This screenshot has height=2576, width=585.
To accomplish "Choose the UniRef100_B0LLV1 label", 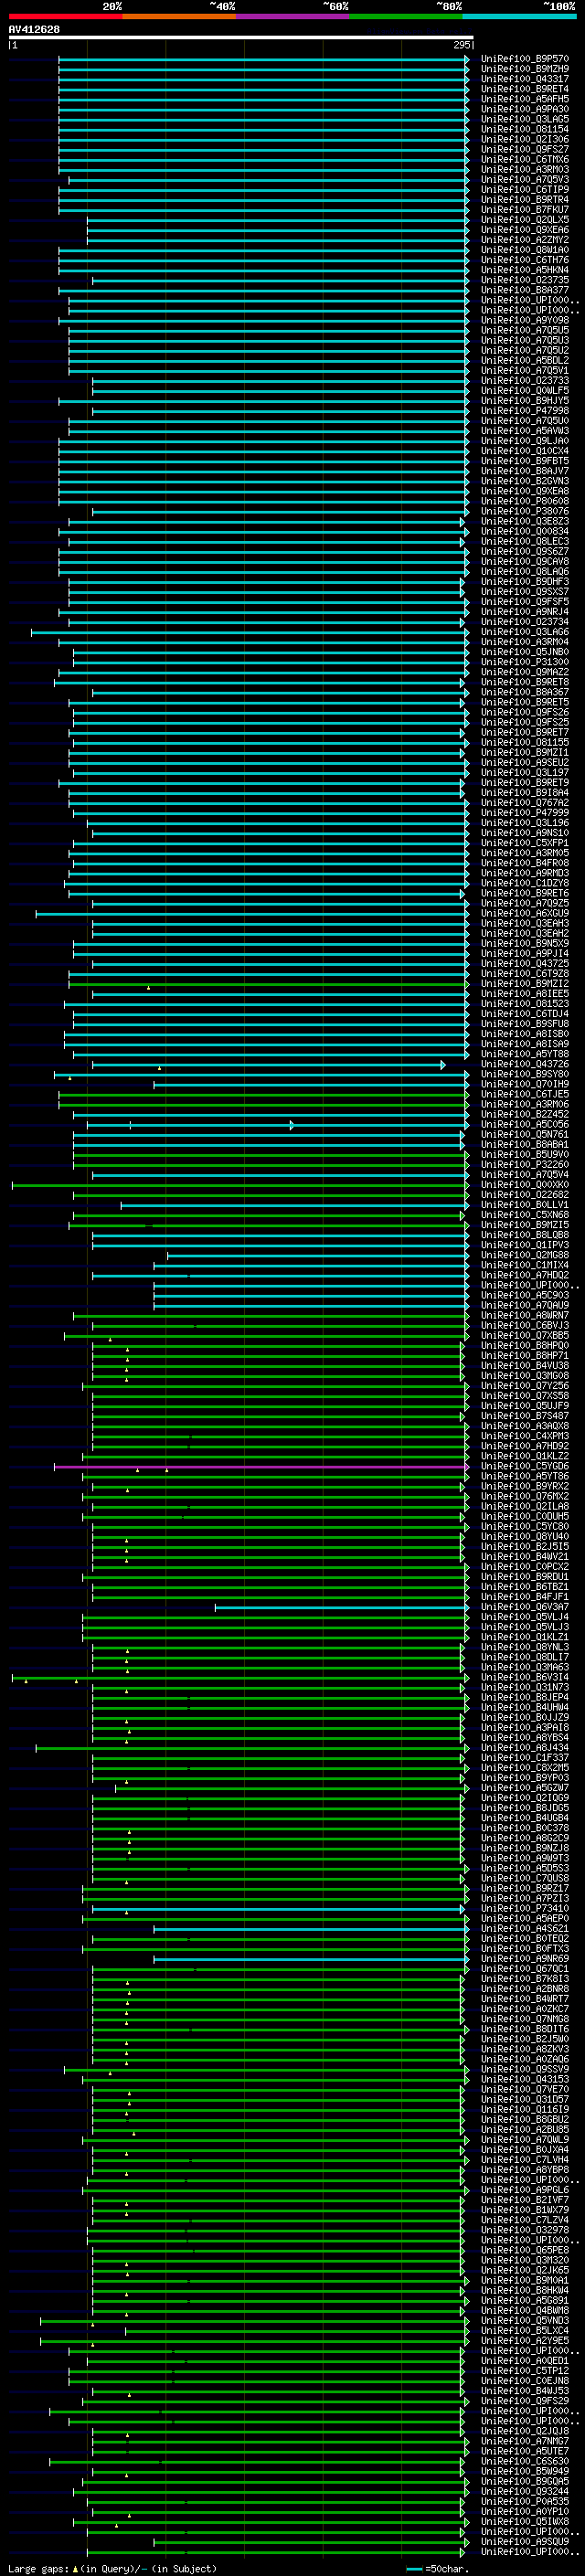I will pyautogui.click(x=525, y=1205).
